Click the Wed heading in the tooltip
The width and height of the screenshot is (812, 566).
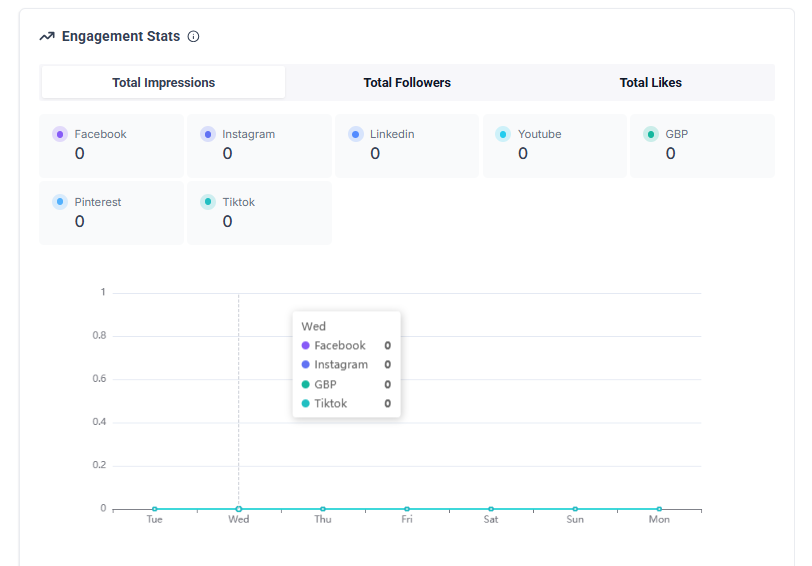(313, 326)
